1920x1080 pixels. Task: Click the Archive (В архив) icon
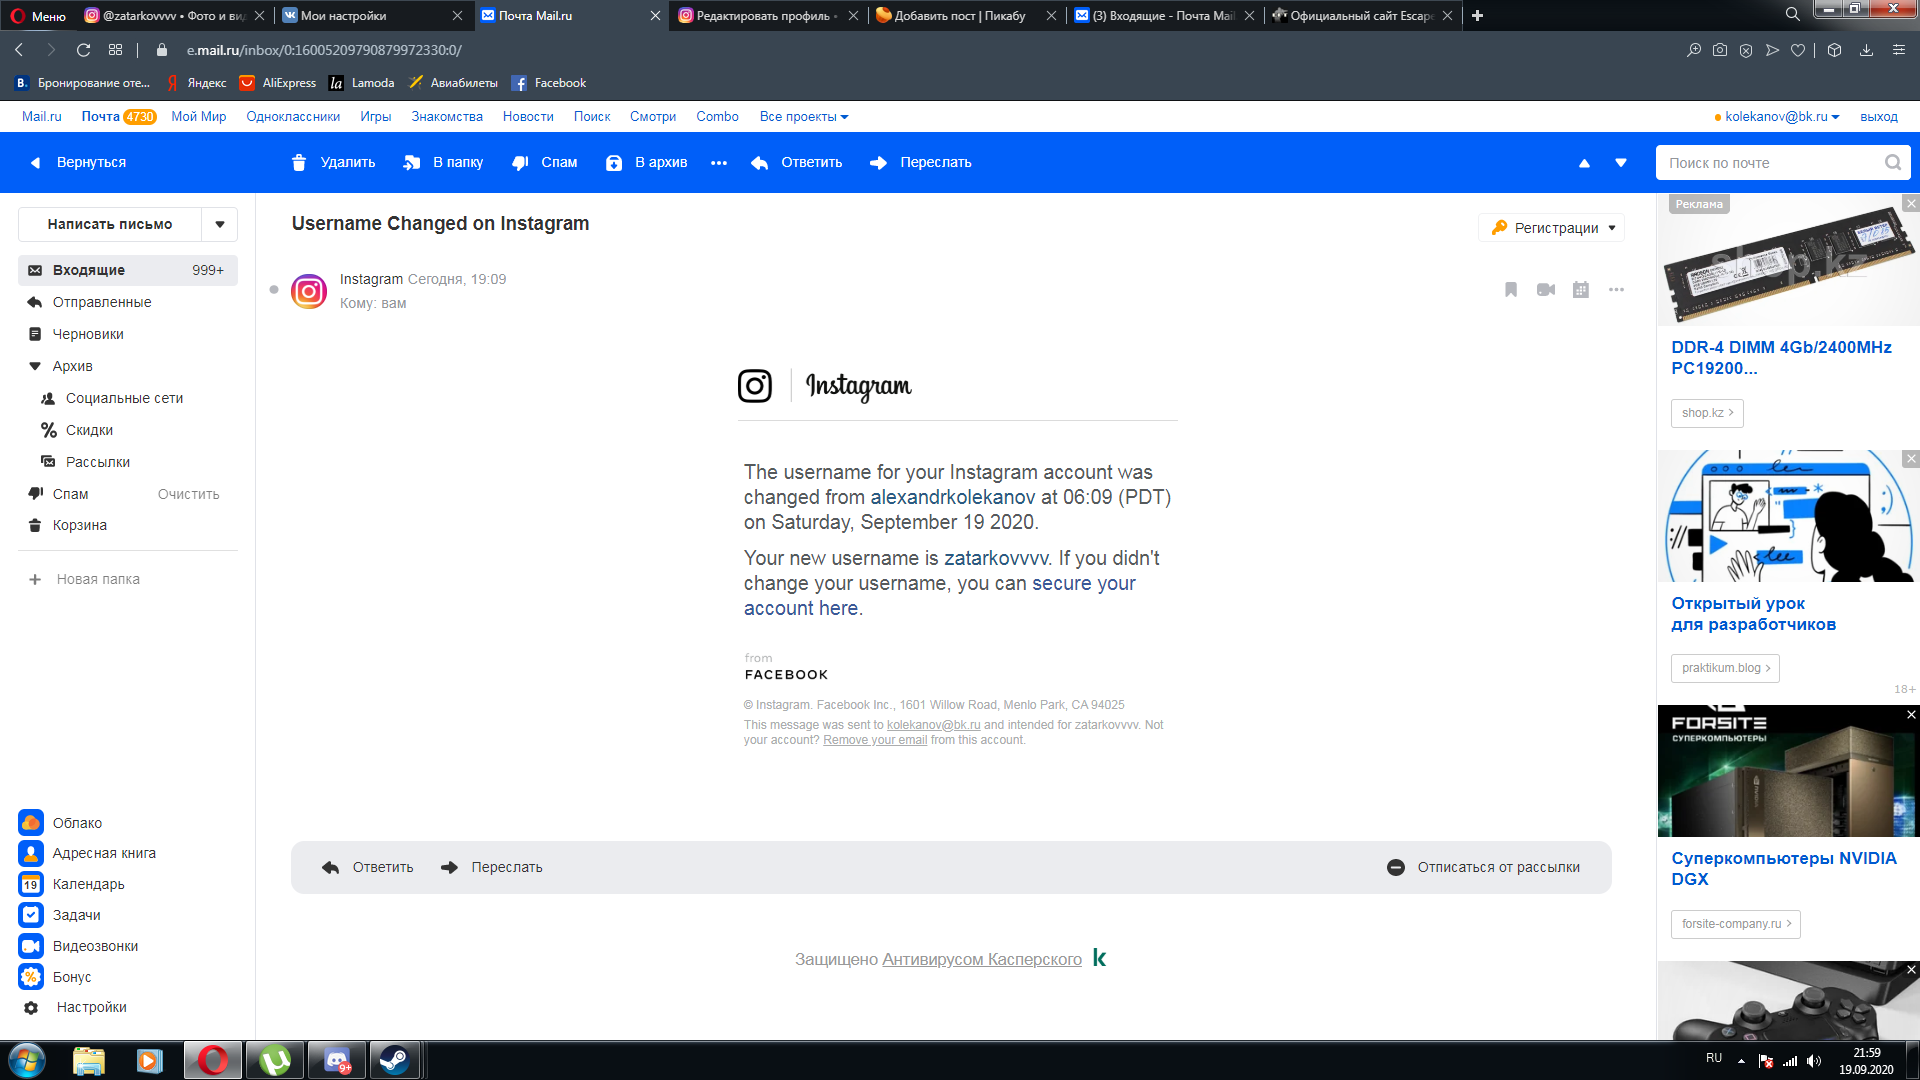(x=611, y=162)
